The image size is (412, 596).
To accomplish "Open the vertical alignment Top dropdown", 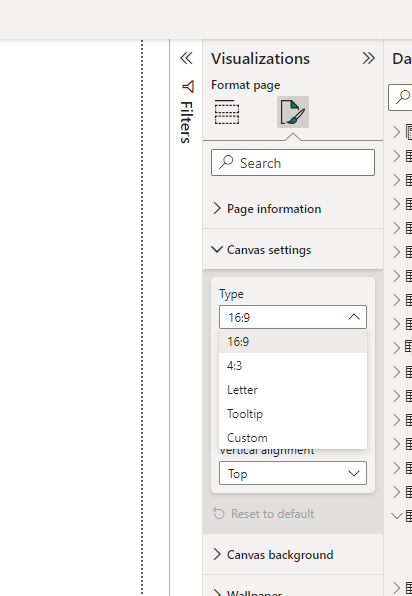I will [293, 473].
